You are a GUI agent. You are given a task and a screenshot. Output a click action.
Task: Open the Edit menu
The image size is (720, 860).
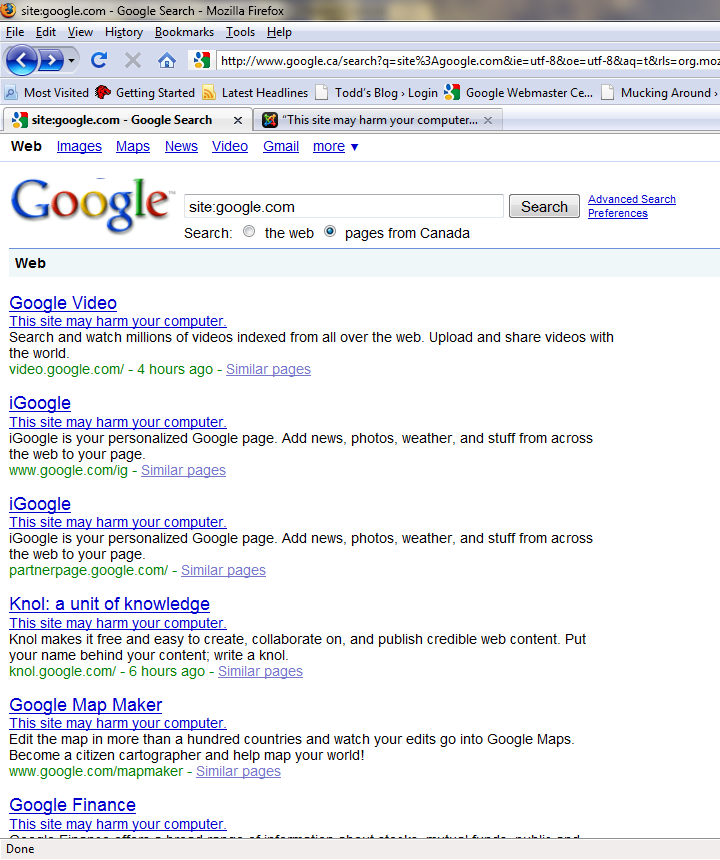click(x=46, y=32)
